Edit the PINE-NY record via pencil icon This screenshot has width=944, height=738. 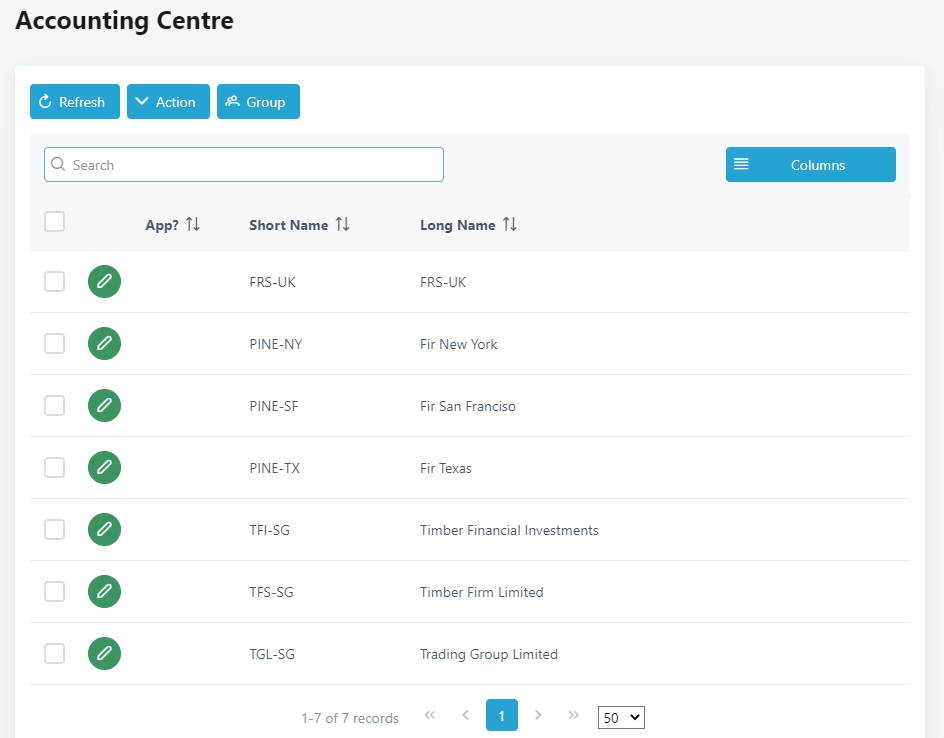point(104,344)
